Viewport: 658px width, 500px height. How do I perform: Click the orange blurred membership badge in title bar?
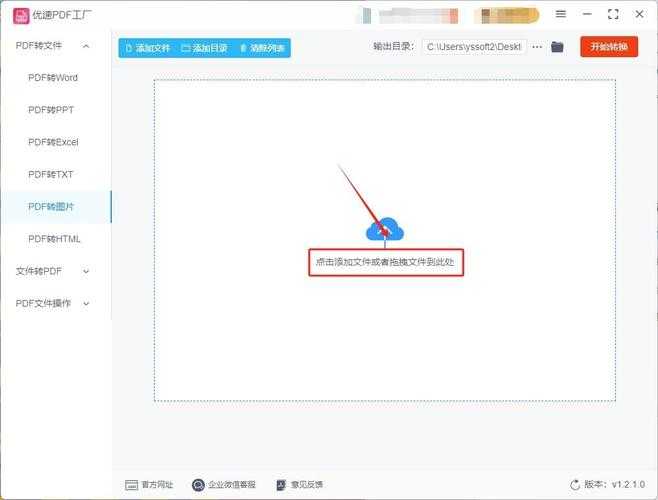tap(507, 15)
